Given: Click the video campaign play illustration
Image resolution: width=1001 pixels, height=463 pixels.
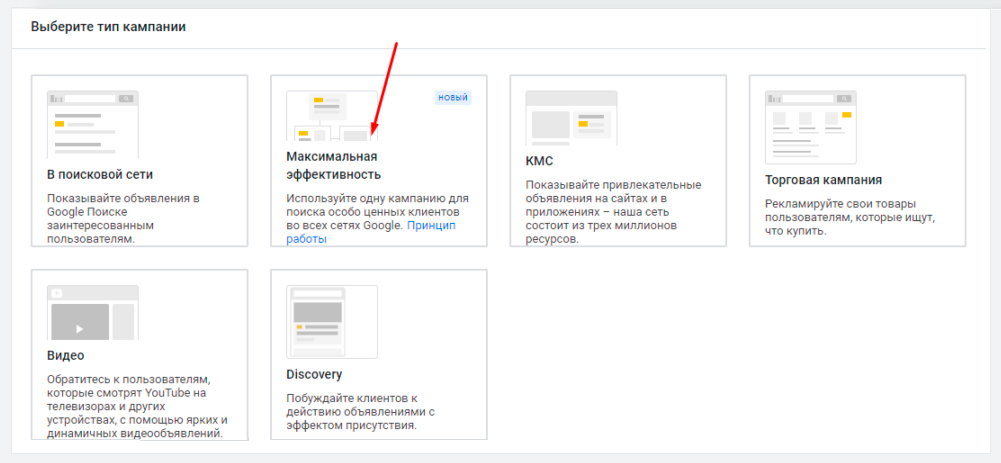Looking at the screenshot, I should pyautogui.click(x=93, y=312).
